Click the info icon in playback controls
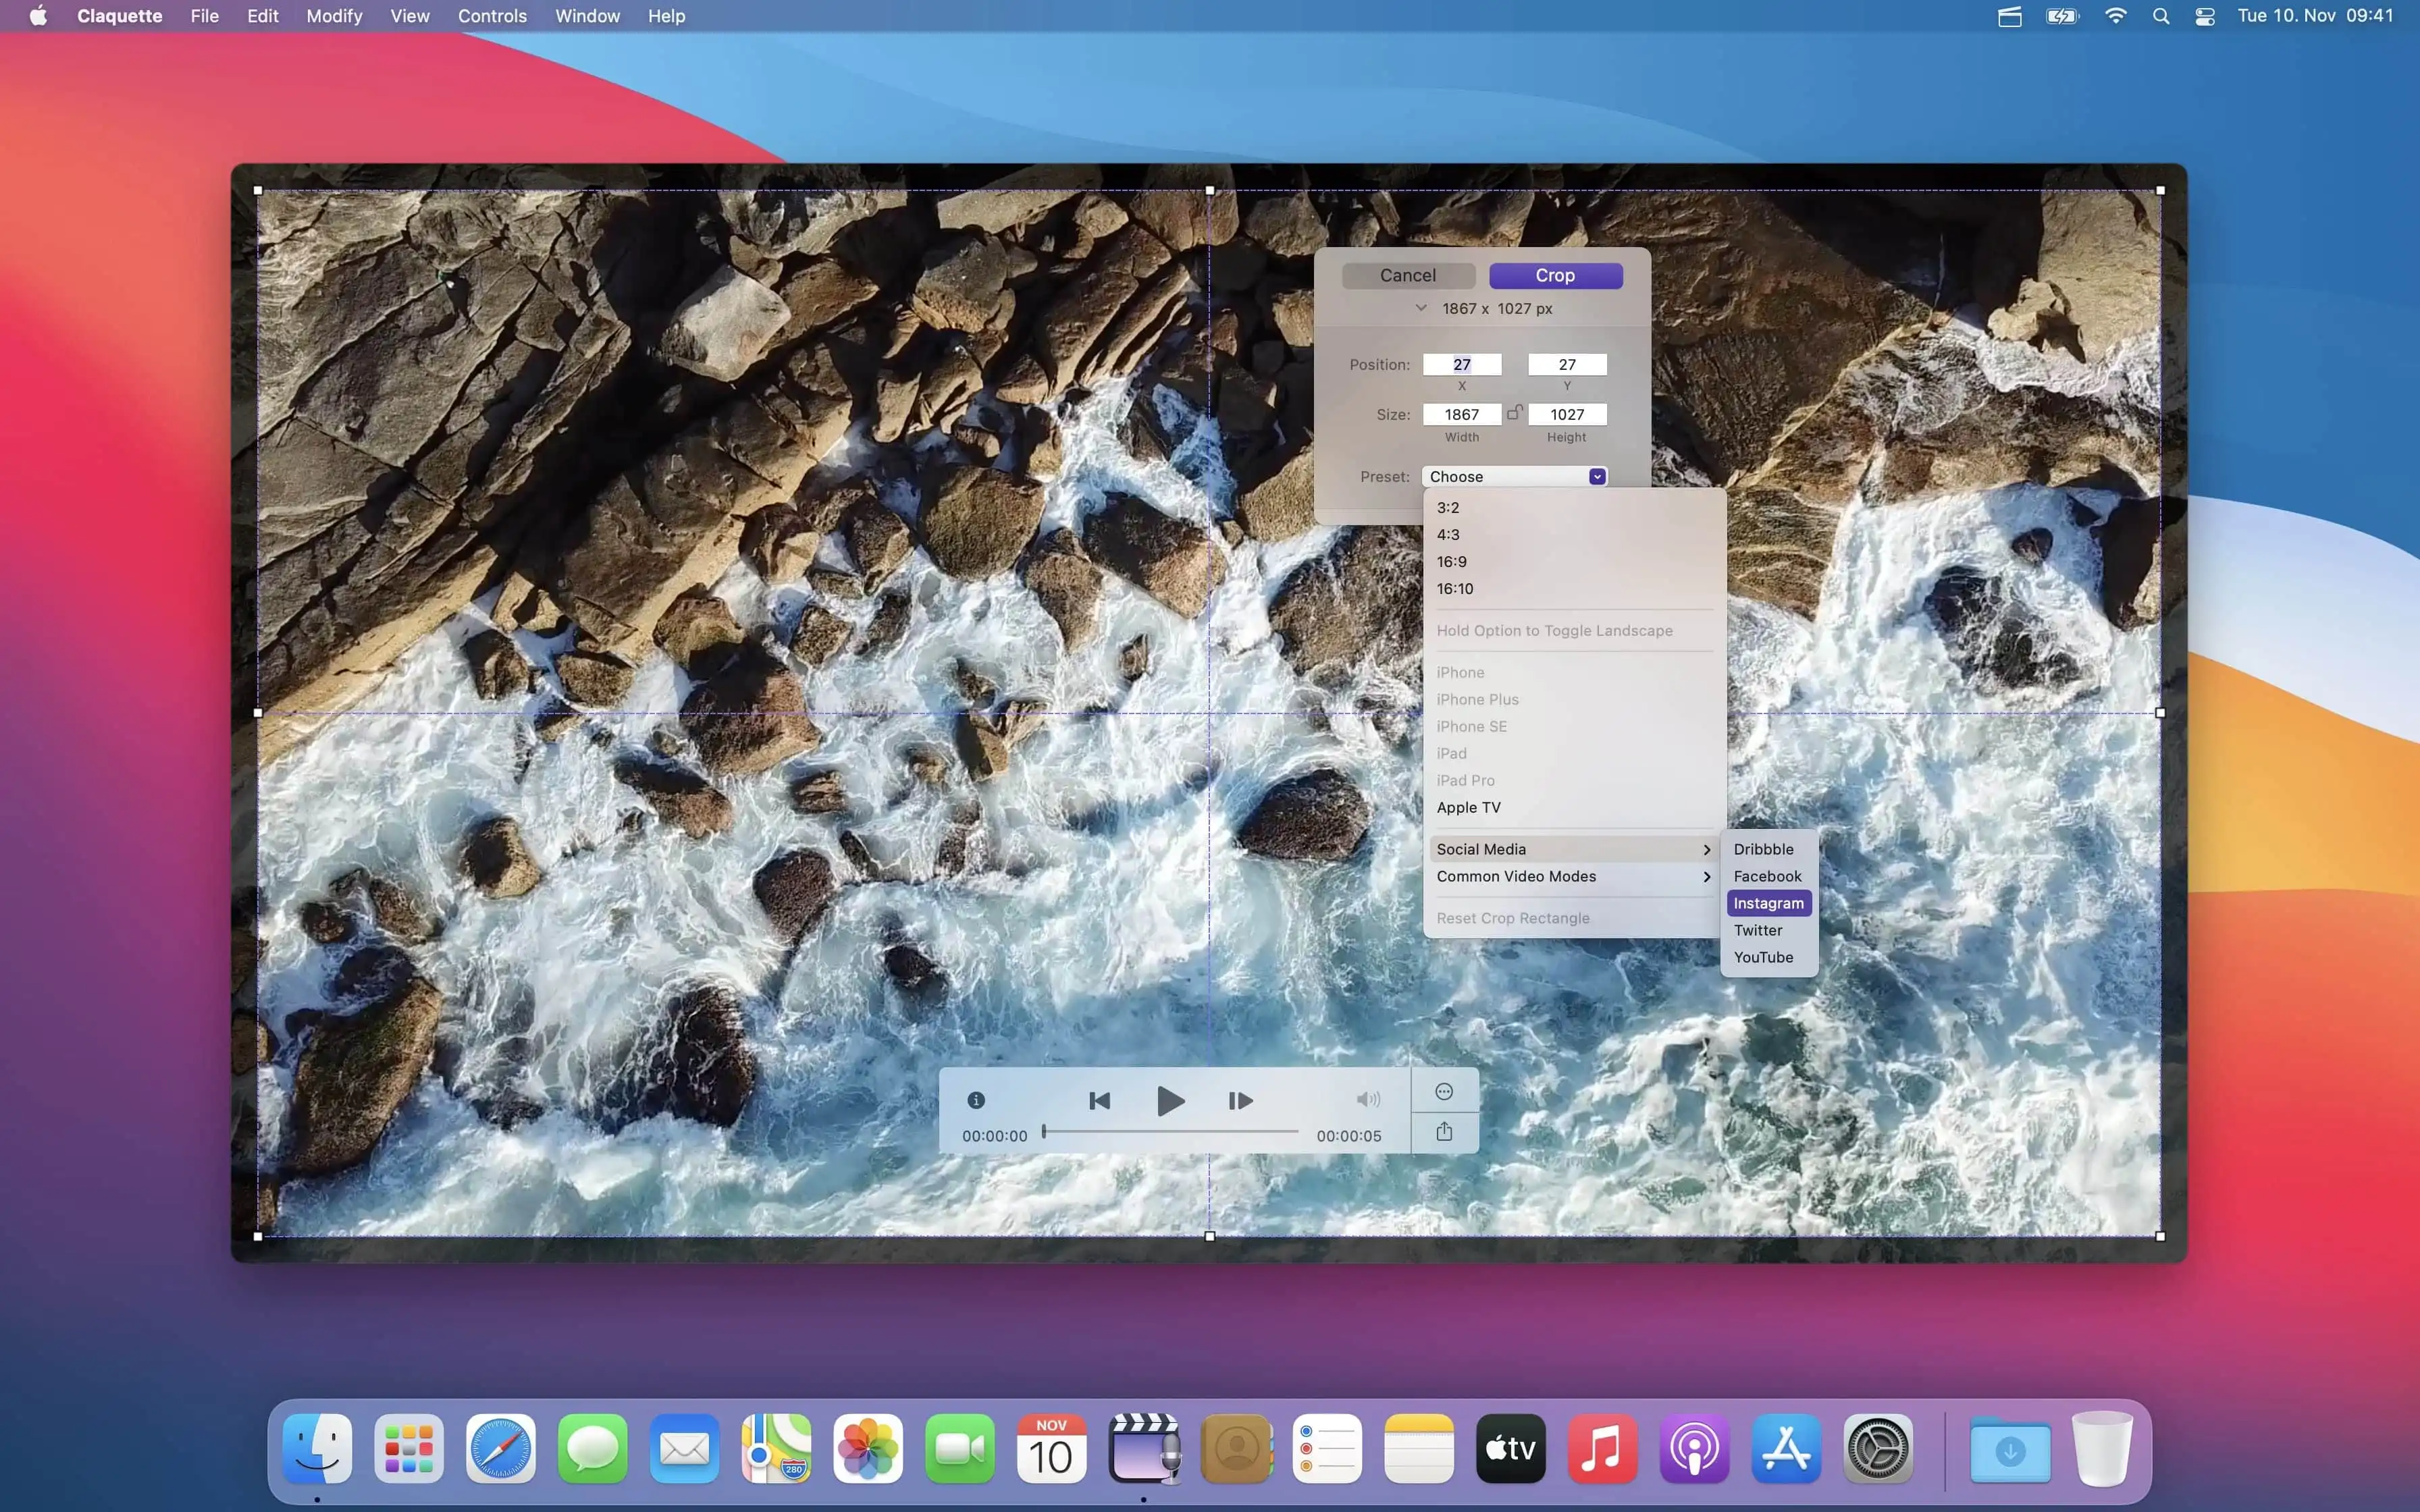The image size is (2420, 1512). tap(976, 1100)
